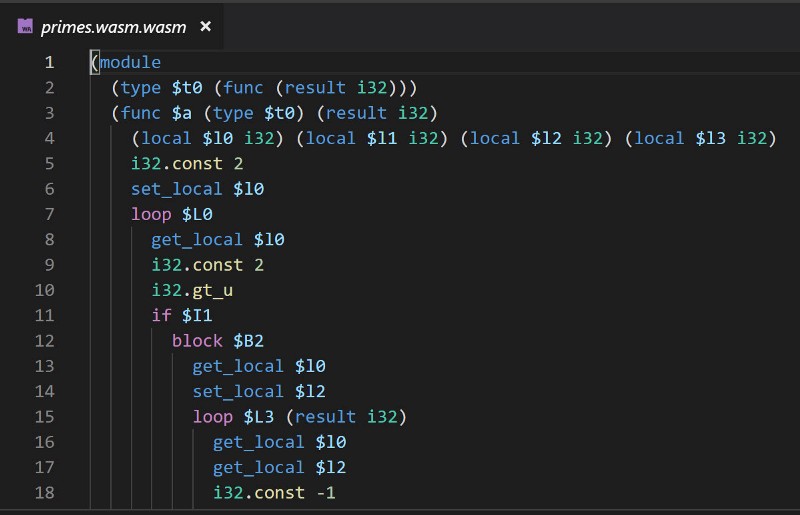
Task: Click 'get_local $l2' on line 17
Action: [x=280, y=467]
